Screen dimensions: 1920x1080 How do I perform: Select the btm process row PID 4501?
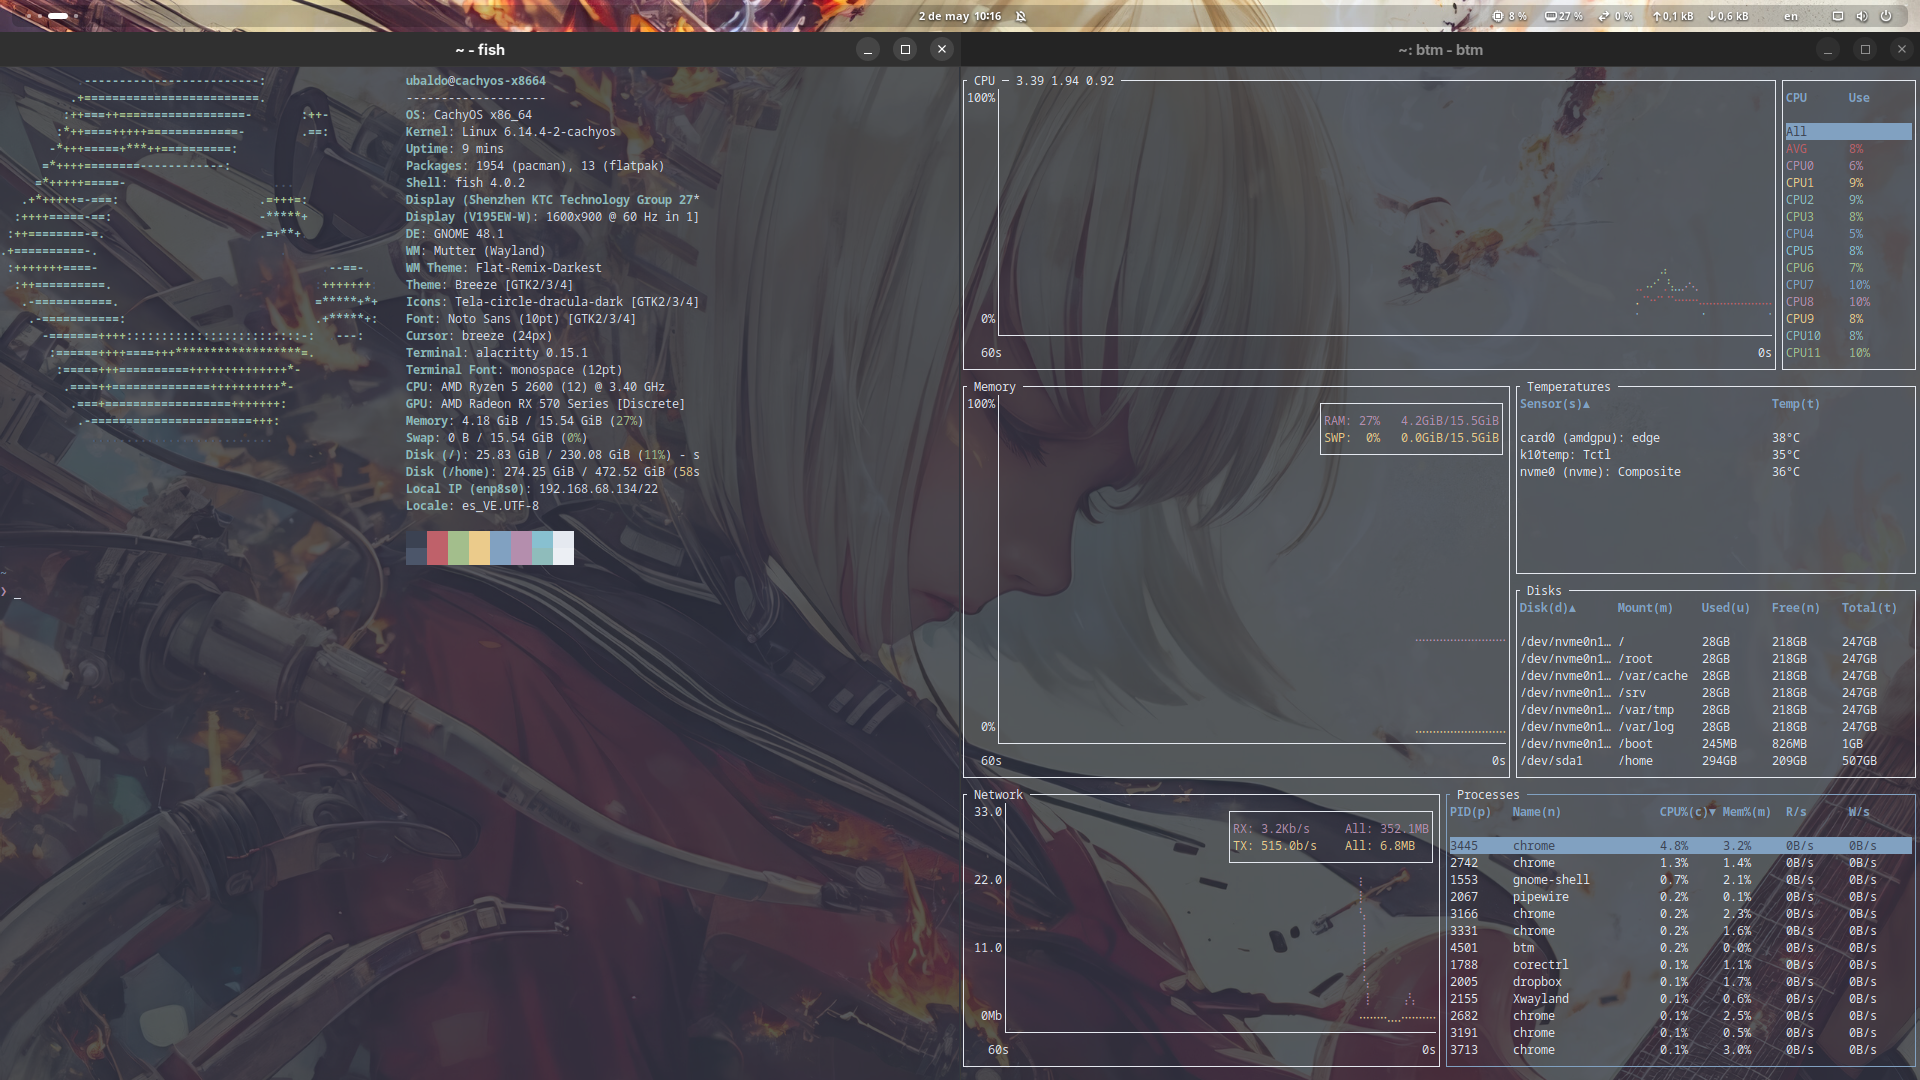[1680, 948]
